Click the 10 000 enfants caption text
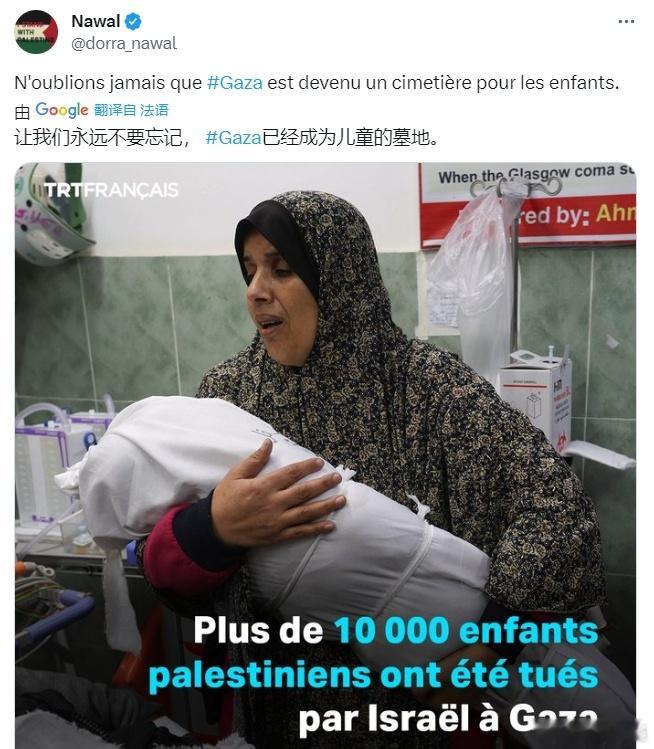 click(x=466, y=631)
